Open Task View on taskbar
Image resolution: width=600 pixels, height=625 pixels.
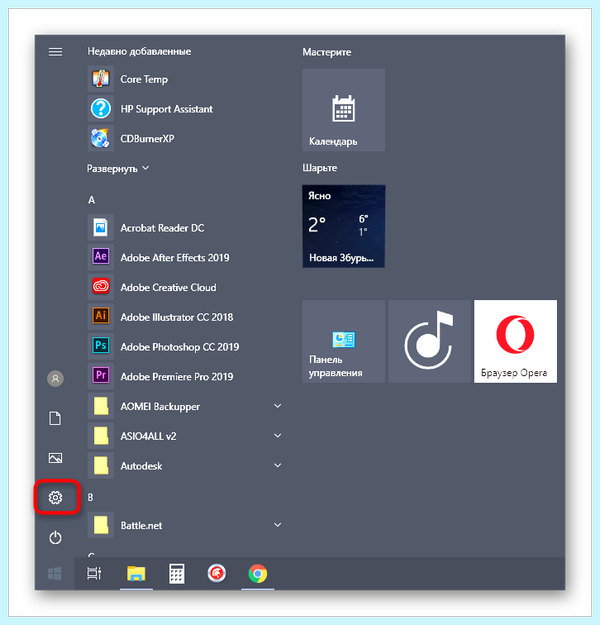pyautogui.click(x=94, y=574)
